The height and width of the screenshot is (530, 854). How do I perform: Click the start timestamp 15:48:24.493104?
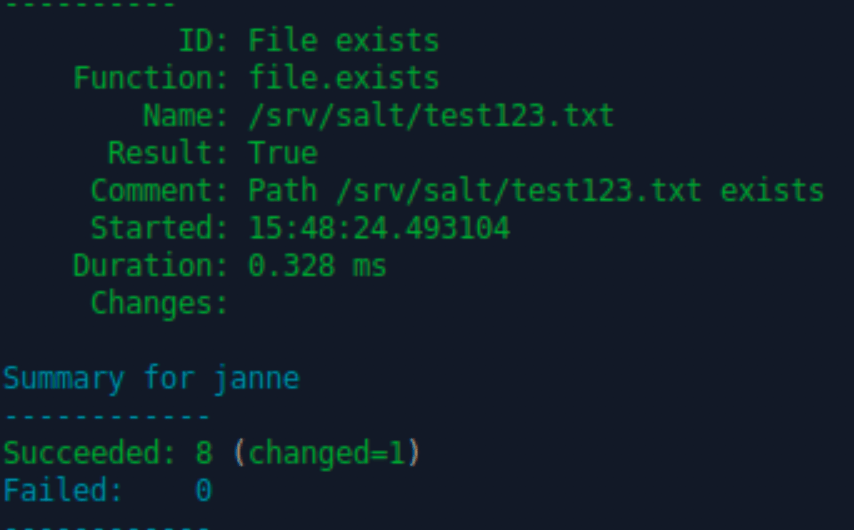(378, 228)
